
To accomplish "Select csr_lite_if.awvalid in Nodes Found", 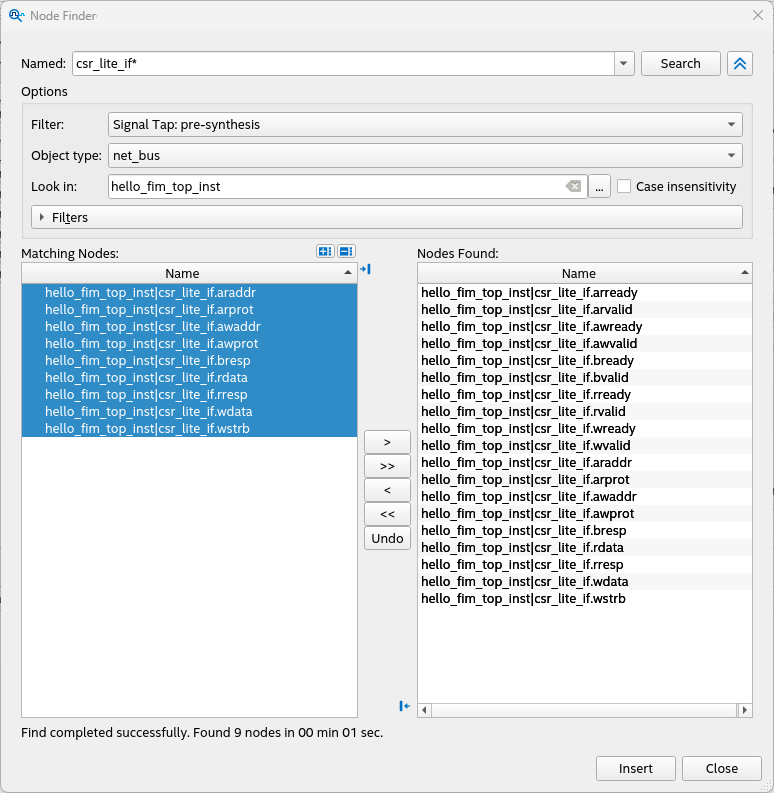I will pyautogui.click(x=585, y=344).
